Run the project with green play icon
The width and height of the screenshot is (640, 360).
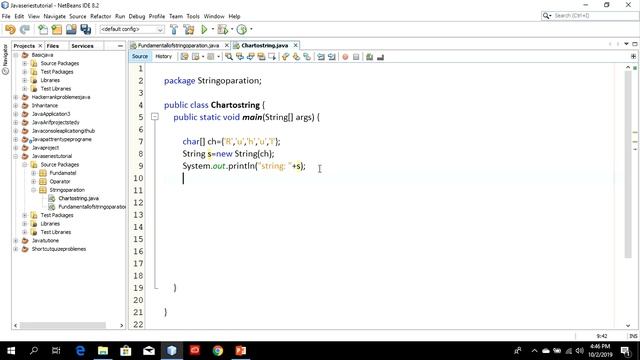(x=204, y=29)
